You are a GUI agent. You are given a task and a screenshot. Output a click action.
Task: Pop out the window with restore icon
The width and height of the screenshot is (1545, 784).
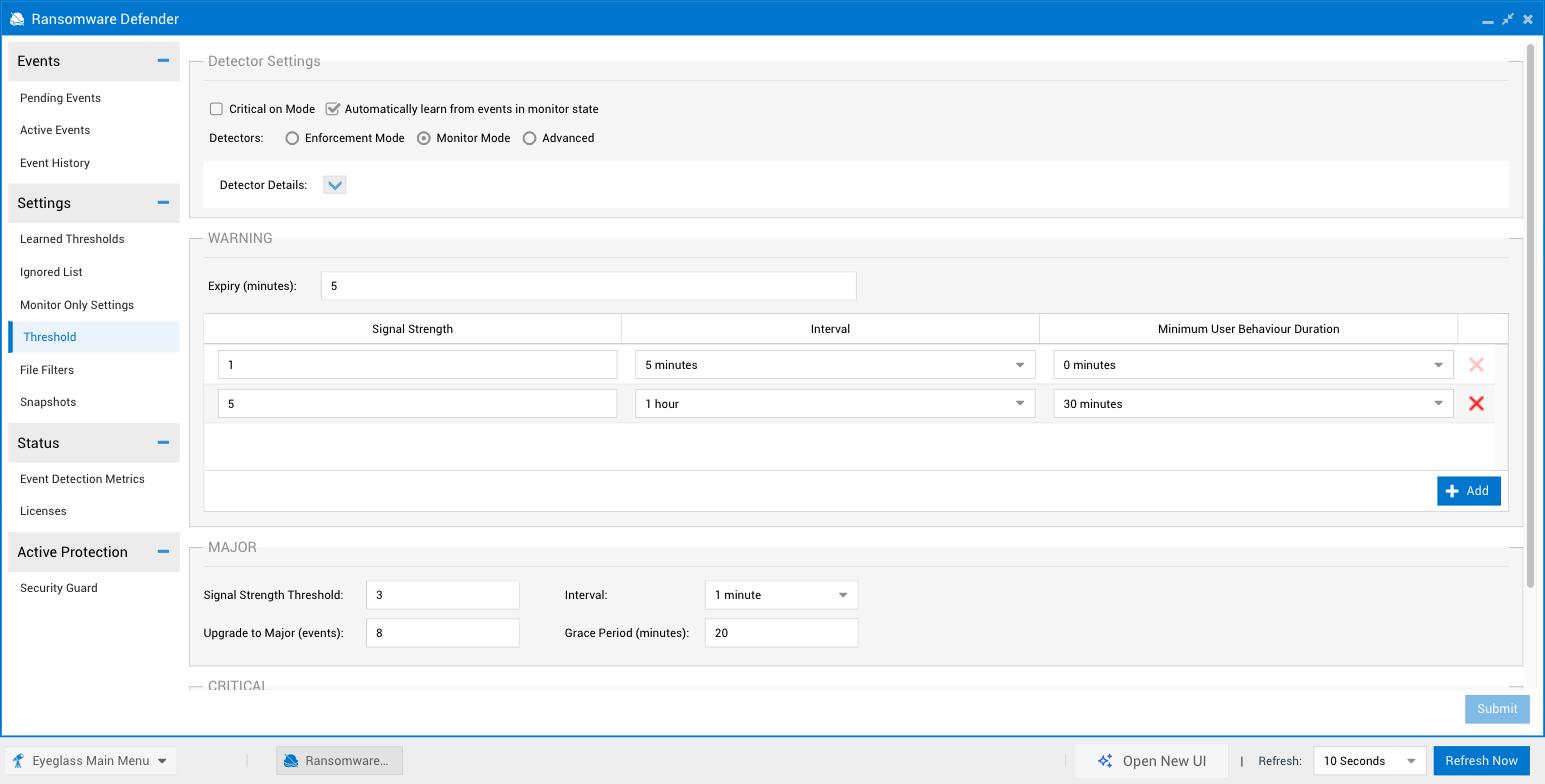pos(1508,19)
